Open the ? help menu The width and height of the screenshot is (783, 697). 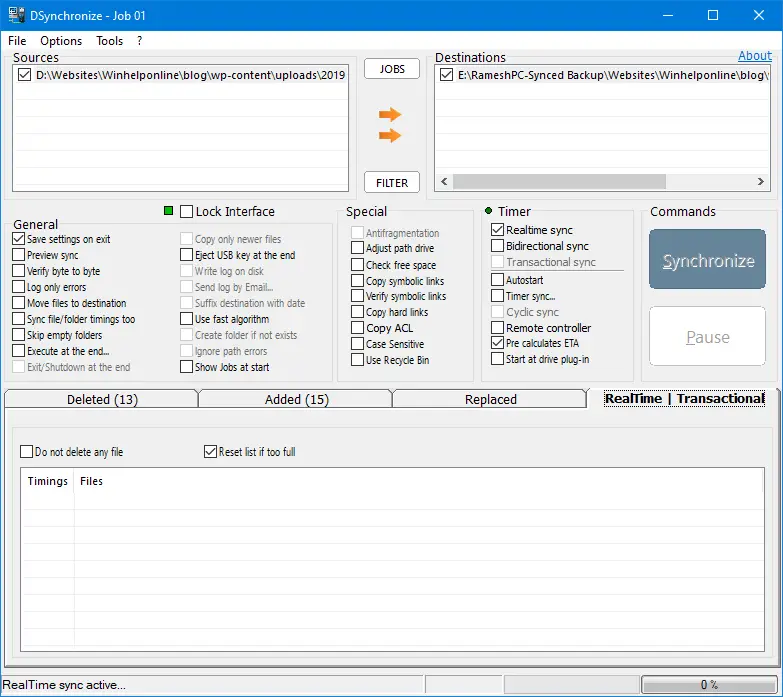coord(139,40)
